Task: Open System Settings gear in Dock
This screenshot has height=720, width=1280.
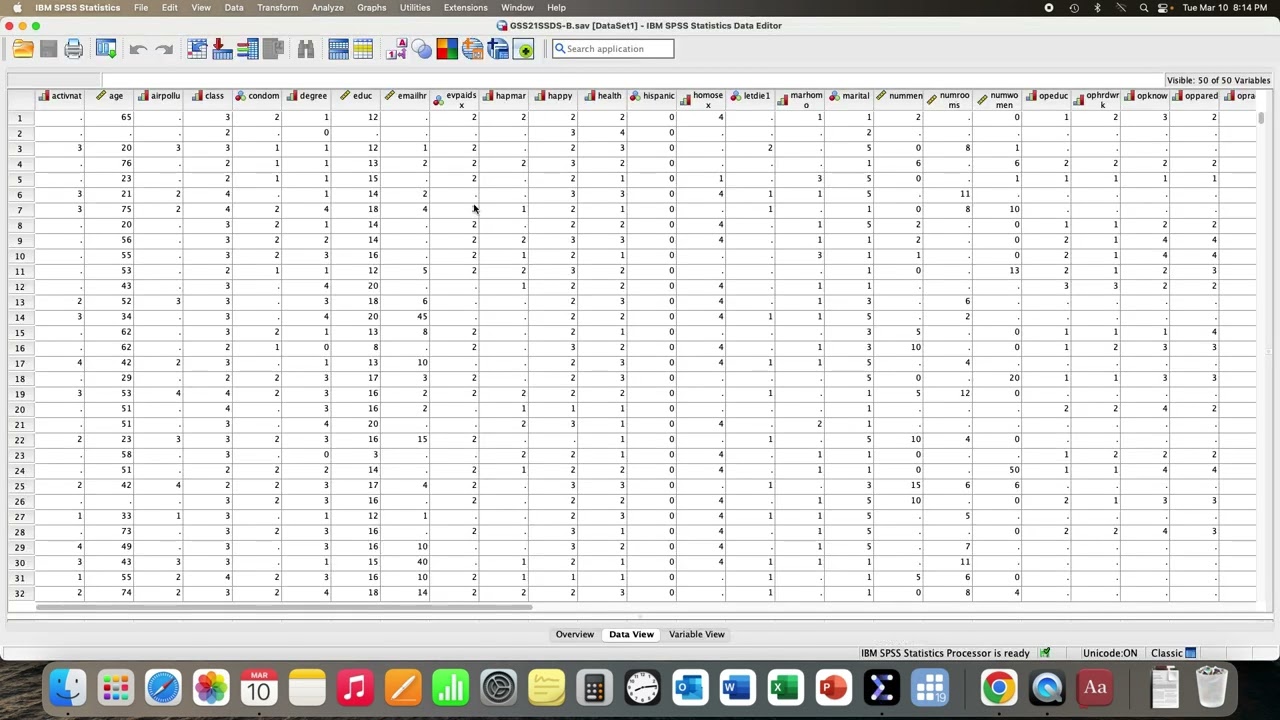Action: click(498, 688)
